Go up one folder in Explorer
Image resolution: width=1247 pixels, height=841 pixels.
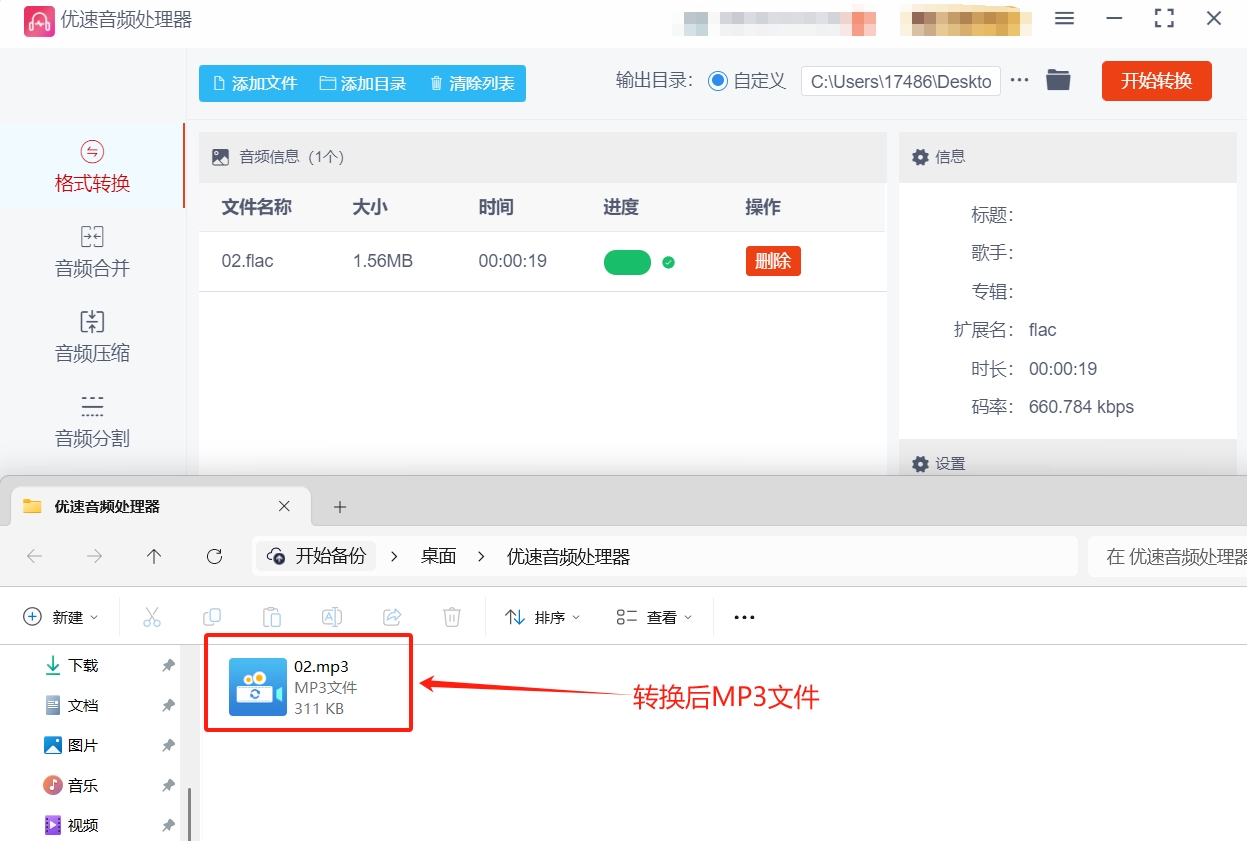[154, 557]
